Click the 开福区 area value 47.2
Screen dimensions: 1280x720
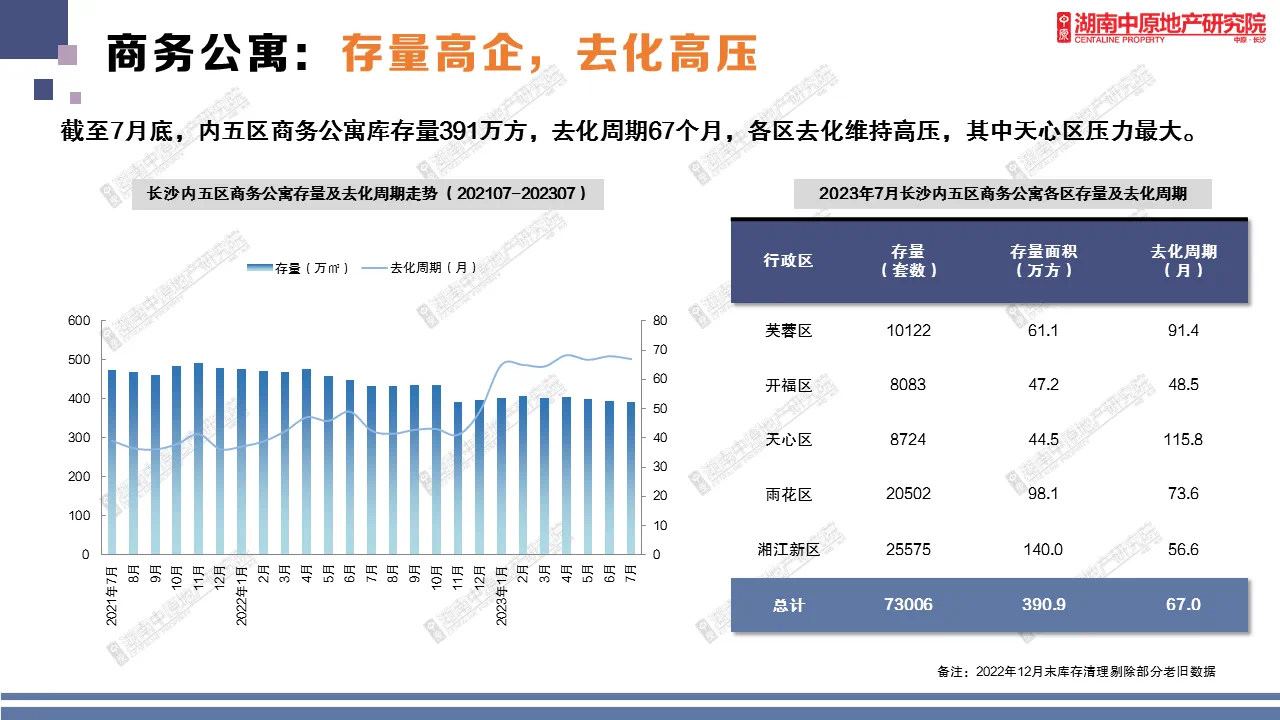[x=1043, y=385]
